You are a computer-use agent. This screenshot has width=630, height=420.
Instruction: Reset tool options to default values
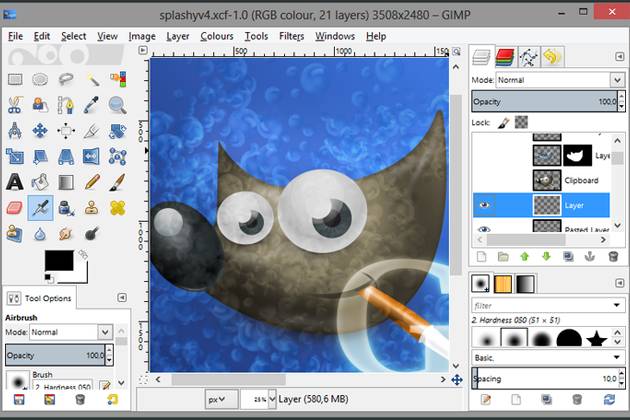(112, 399)
